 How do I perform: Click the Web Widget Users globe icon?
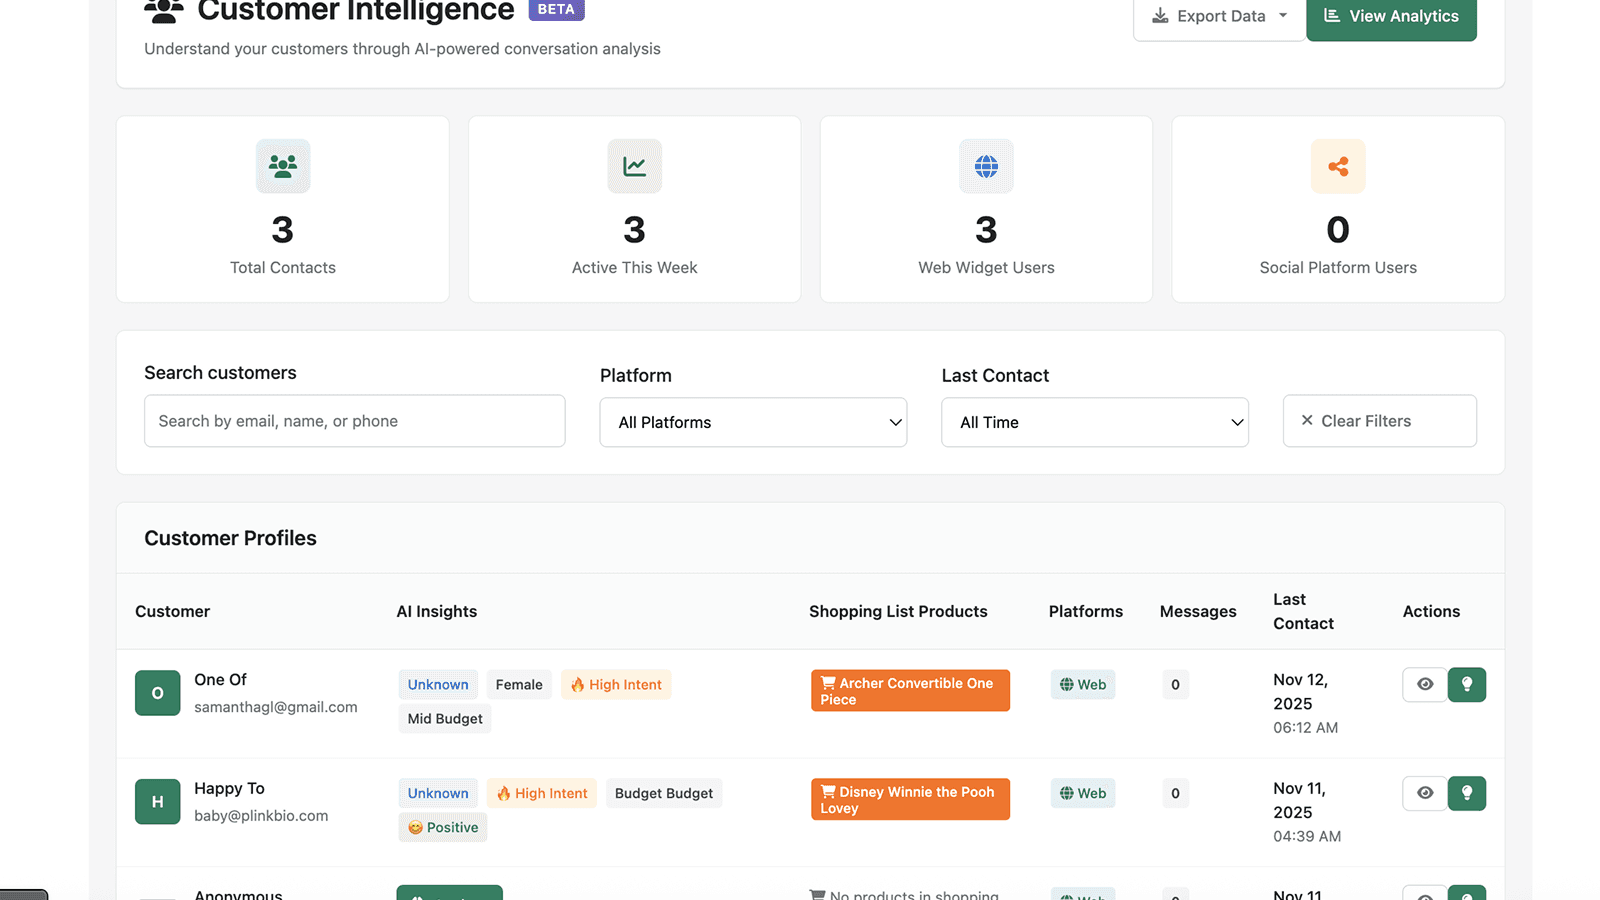click(x=986, y=166)
